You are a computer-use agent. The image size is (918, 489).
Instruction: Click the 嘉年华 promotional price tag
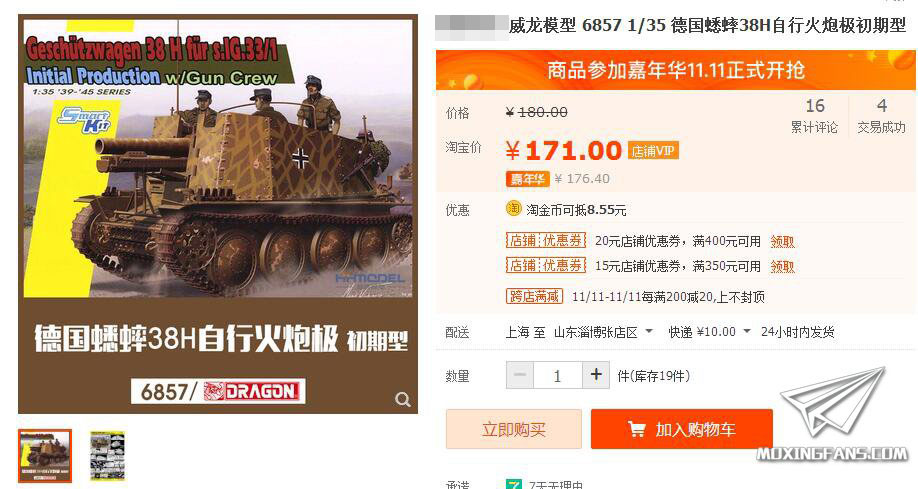[x=527, y=179]
